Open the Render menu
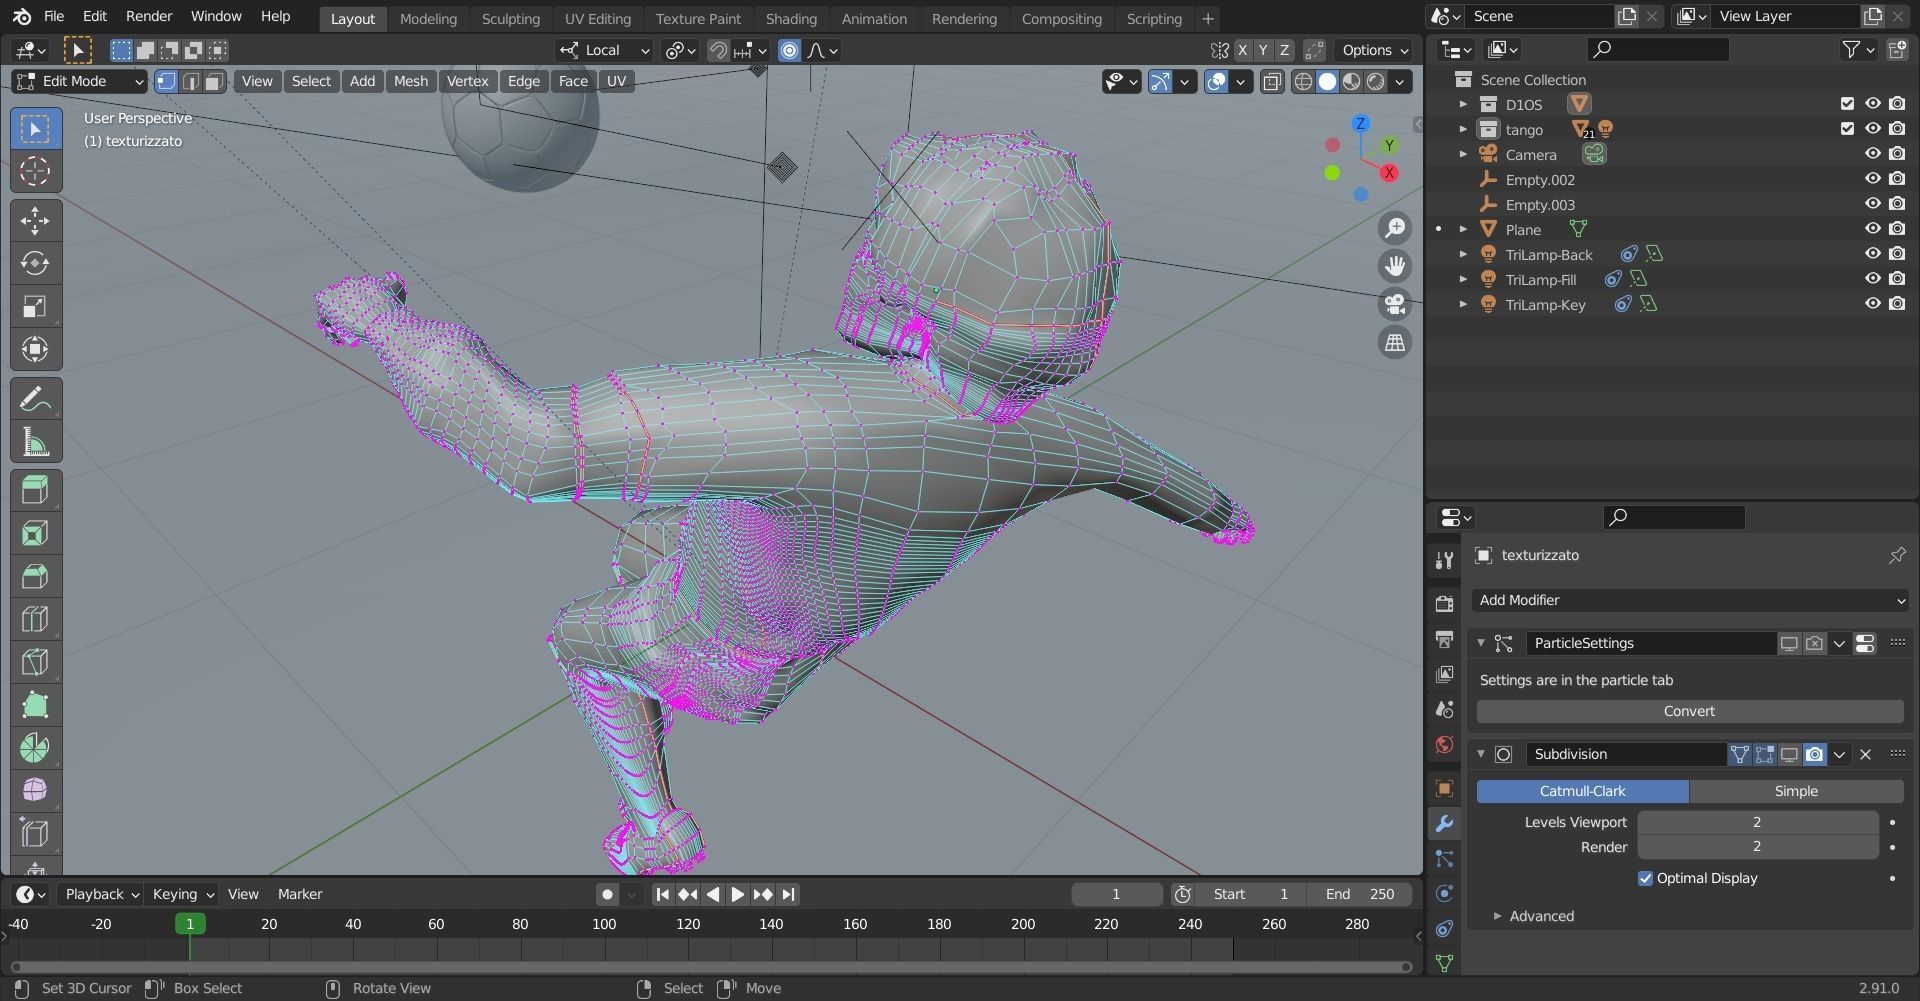 [149, 17]
